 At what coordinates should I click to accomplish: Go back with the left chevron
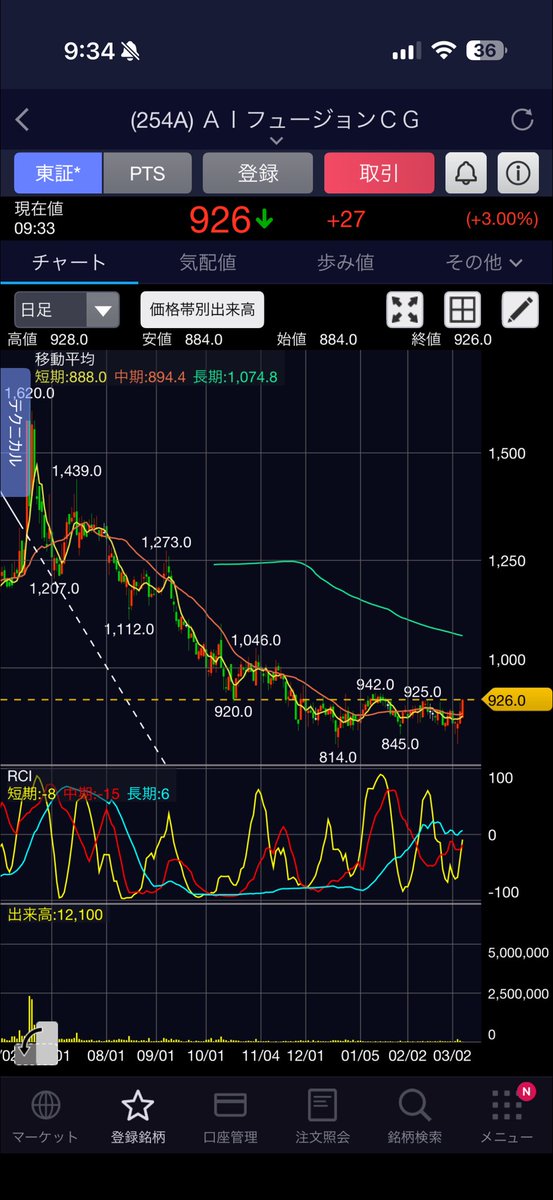(22, 120)
